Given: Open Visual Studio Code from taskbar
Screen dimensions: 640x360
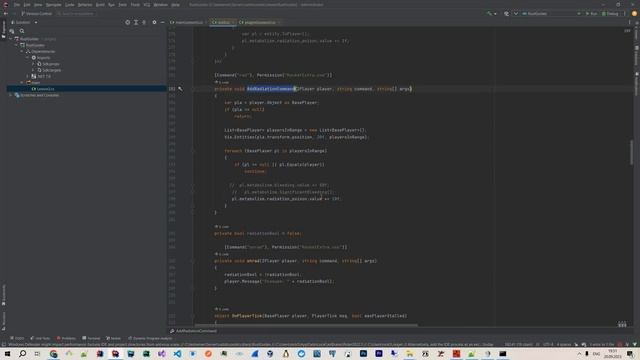Looking at the screenshot, I should click(177, 353).
